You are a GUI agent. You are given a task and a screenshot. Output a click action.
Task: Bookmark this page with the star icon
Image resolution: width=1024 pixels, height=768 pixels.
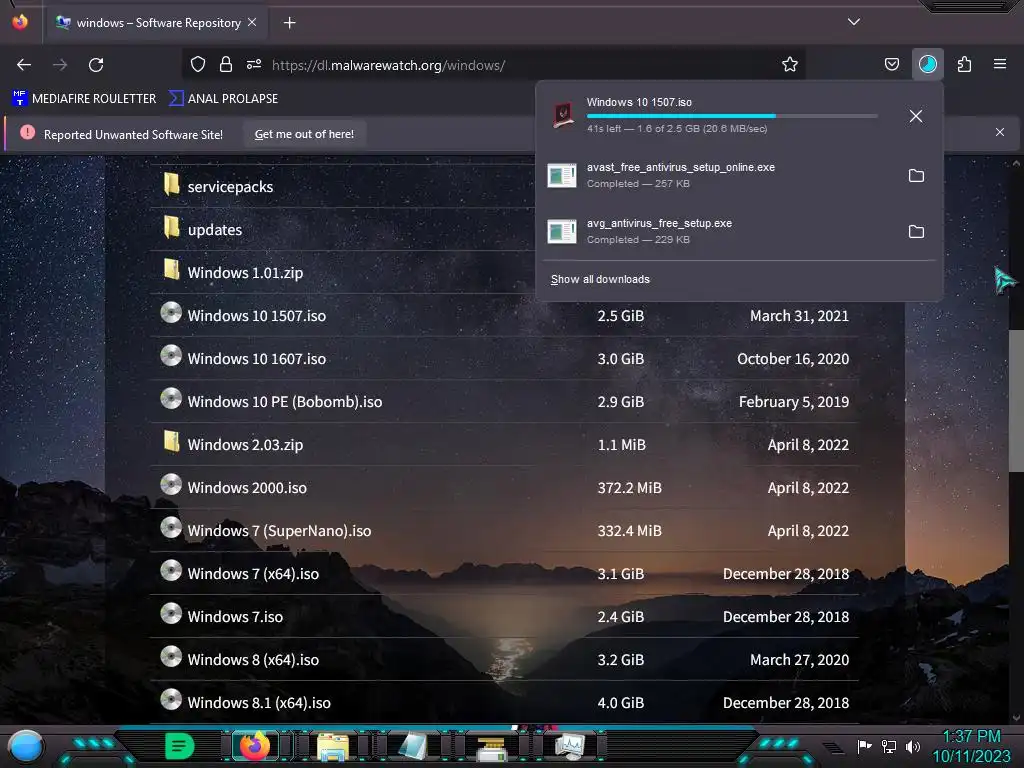pyautogui.click(x=790, y=64)
